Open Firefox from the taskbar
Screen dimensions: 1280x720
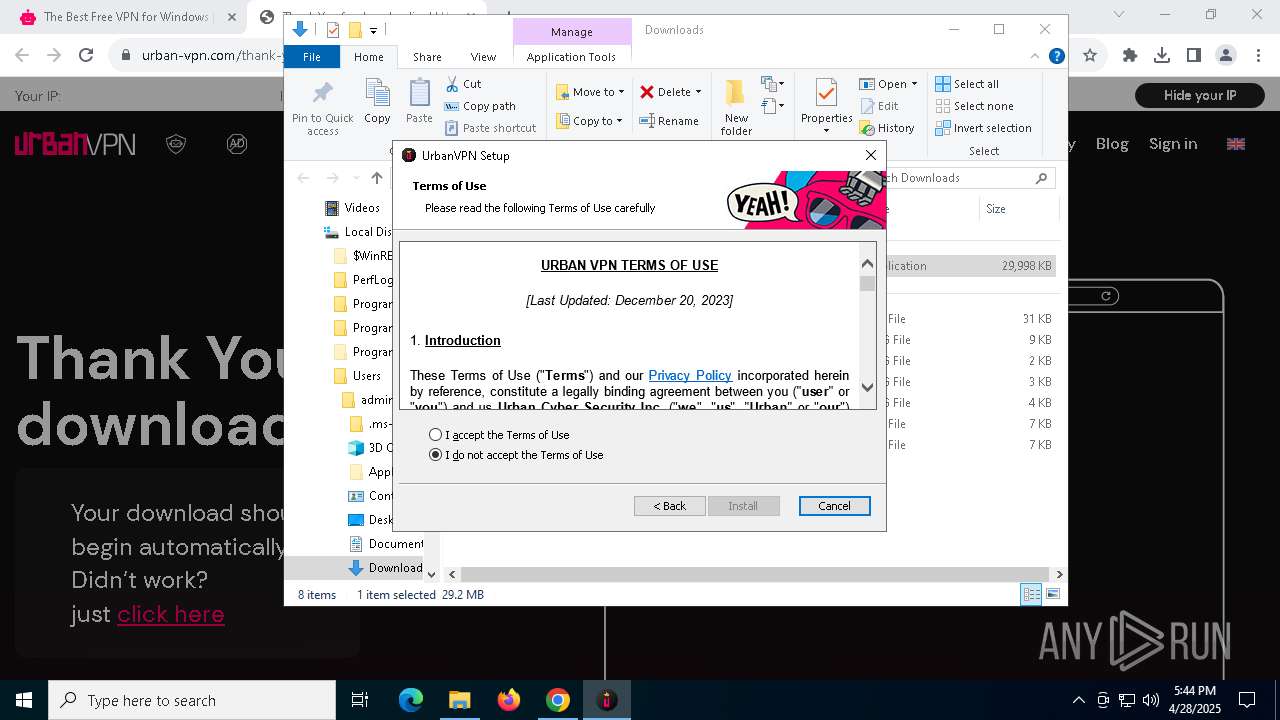pos(509,700)
